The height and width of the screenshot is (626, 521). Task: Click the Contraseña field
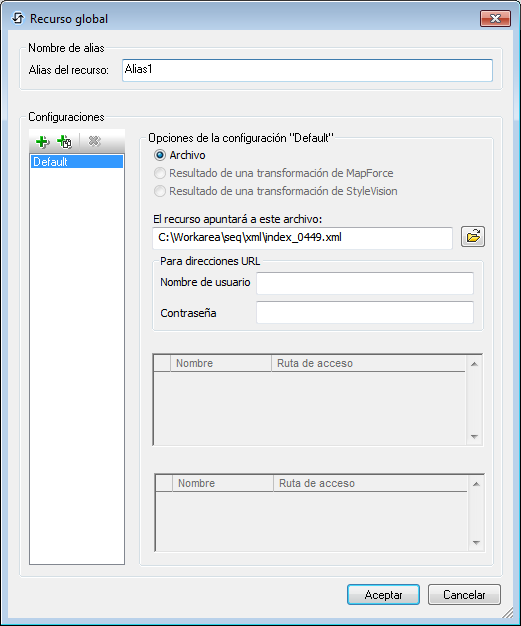point(365,312)
